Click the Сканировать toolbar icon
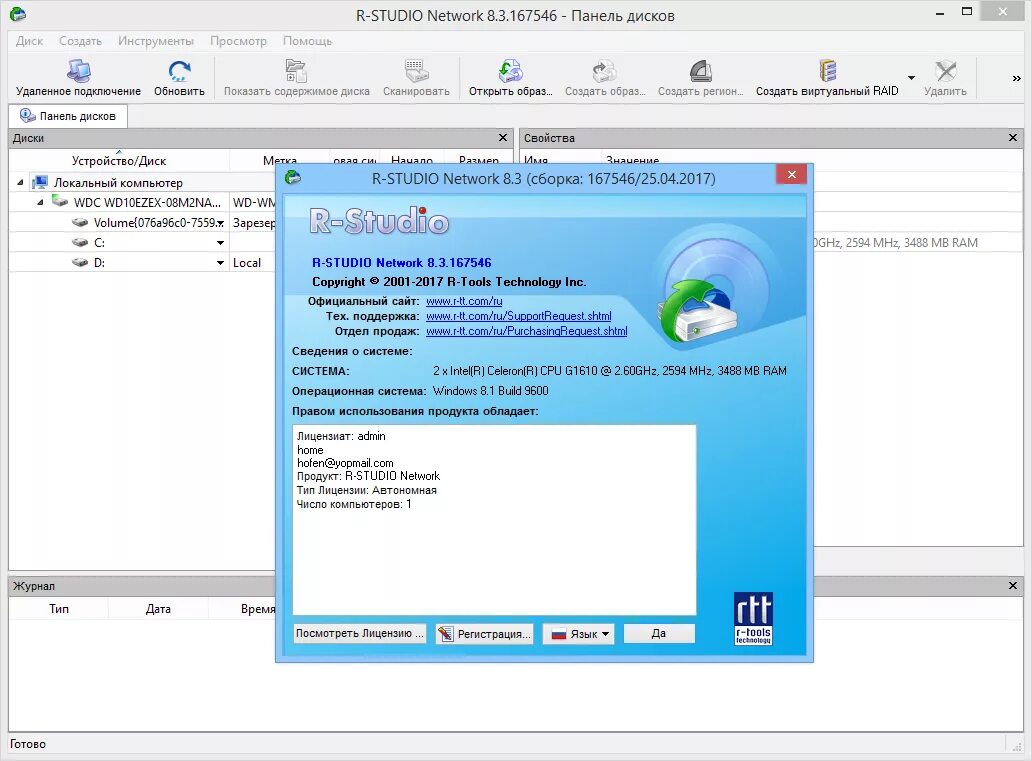Screen dimensions: 1032x761 pyautogui.click(x=416, y=70)
